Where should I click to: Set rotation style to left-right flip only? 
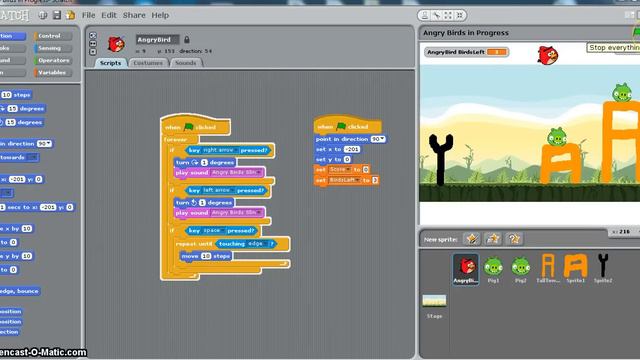pyautogui.click(x=93, y=44)
